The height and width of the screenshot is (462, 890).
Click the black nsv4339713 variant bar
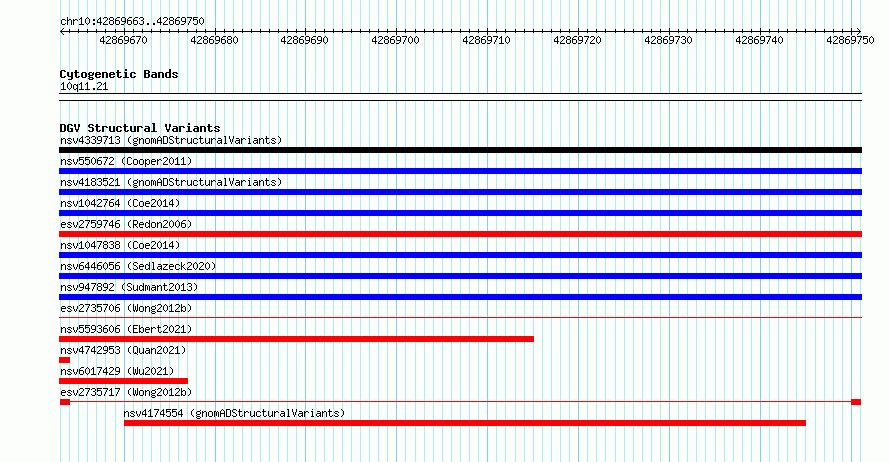pos(460,150)
